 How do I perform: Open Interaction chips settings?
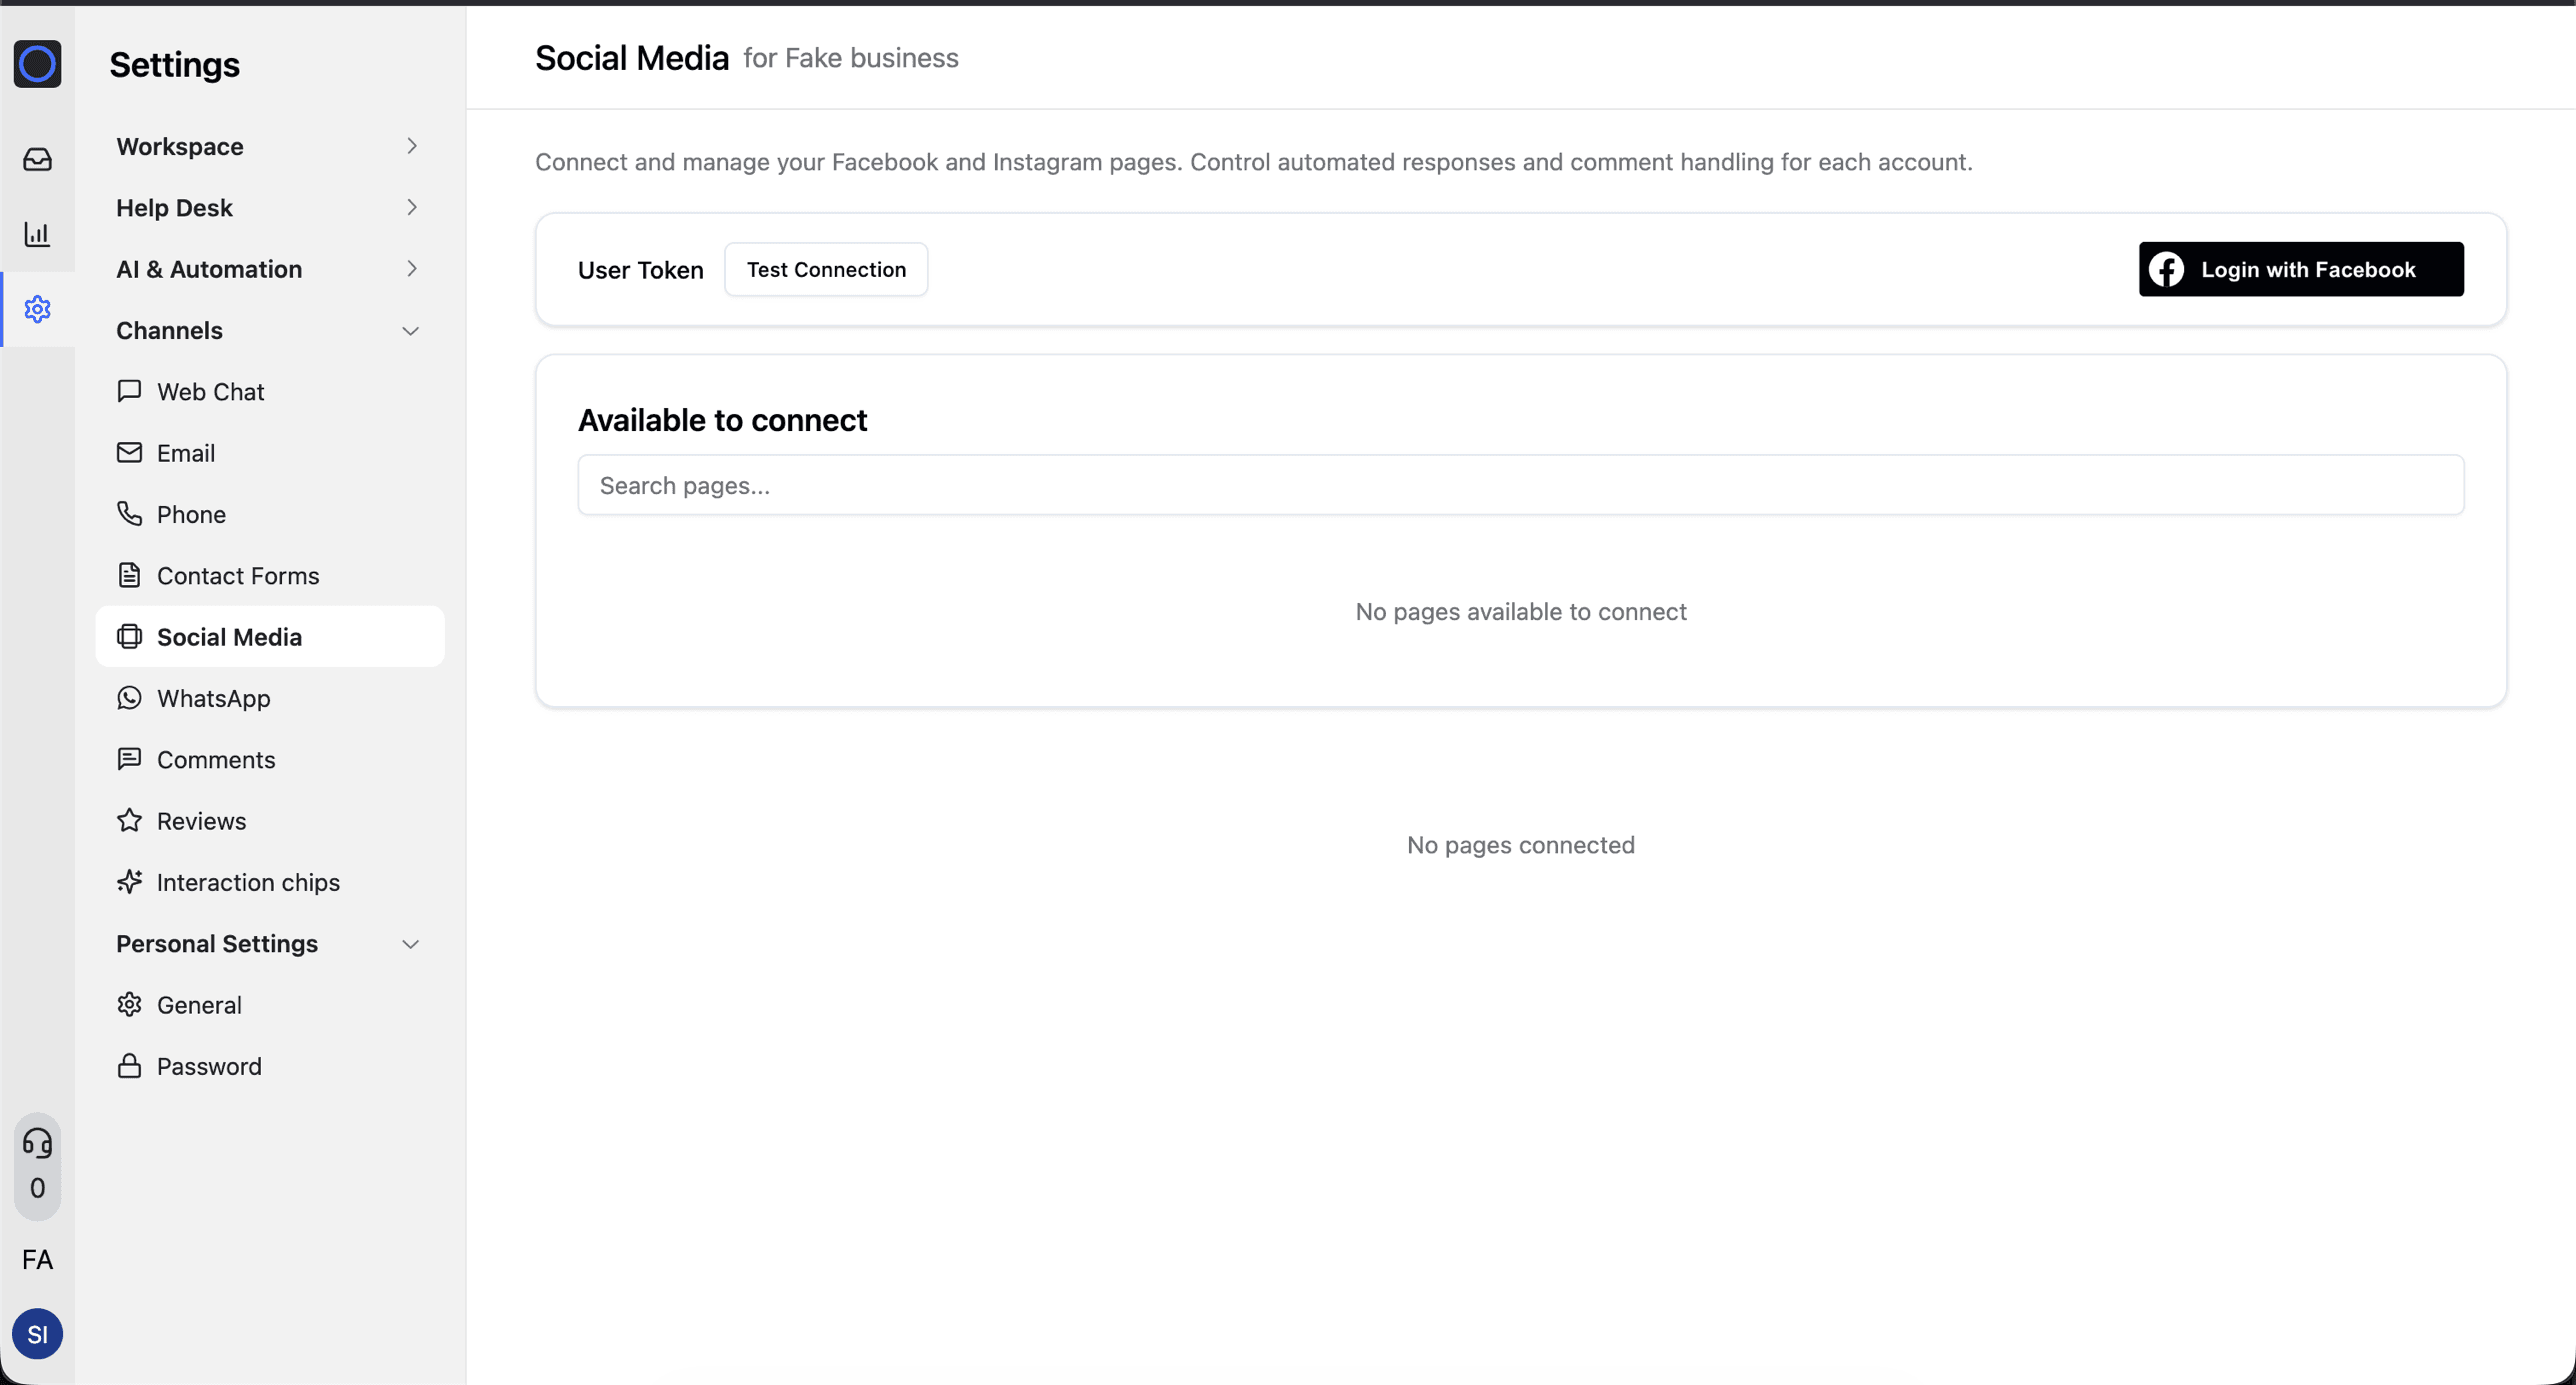pos(248,882)
